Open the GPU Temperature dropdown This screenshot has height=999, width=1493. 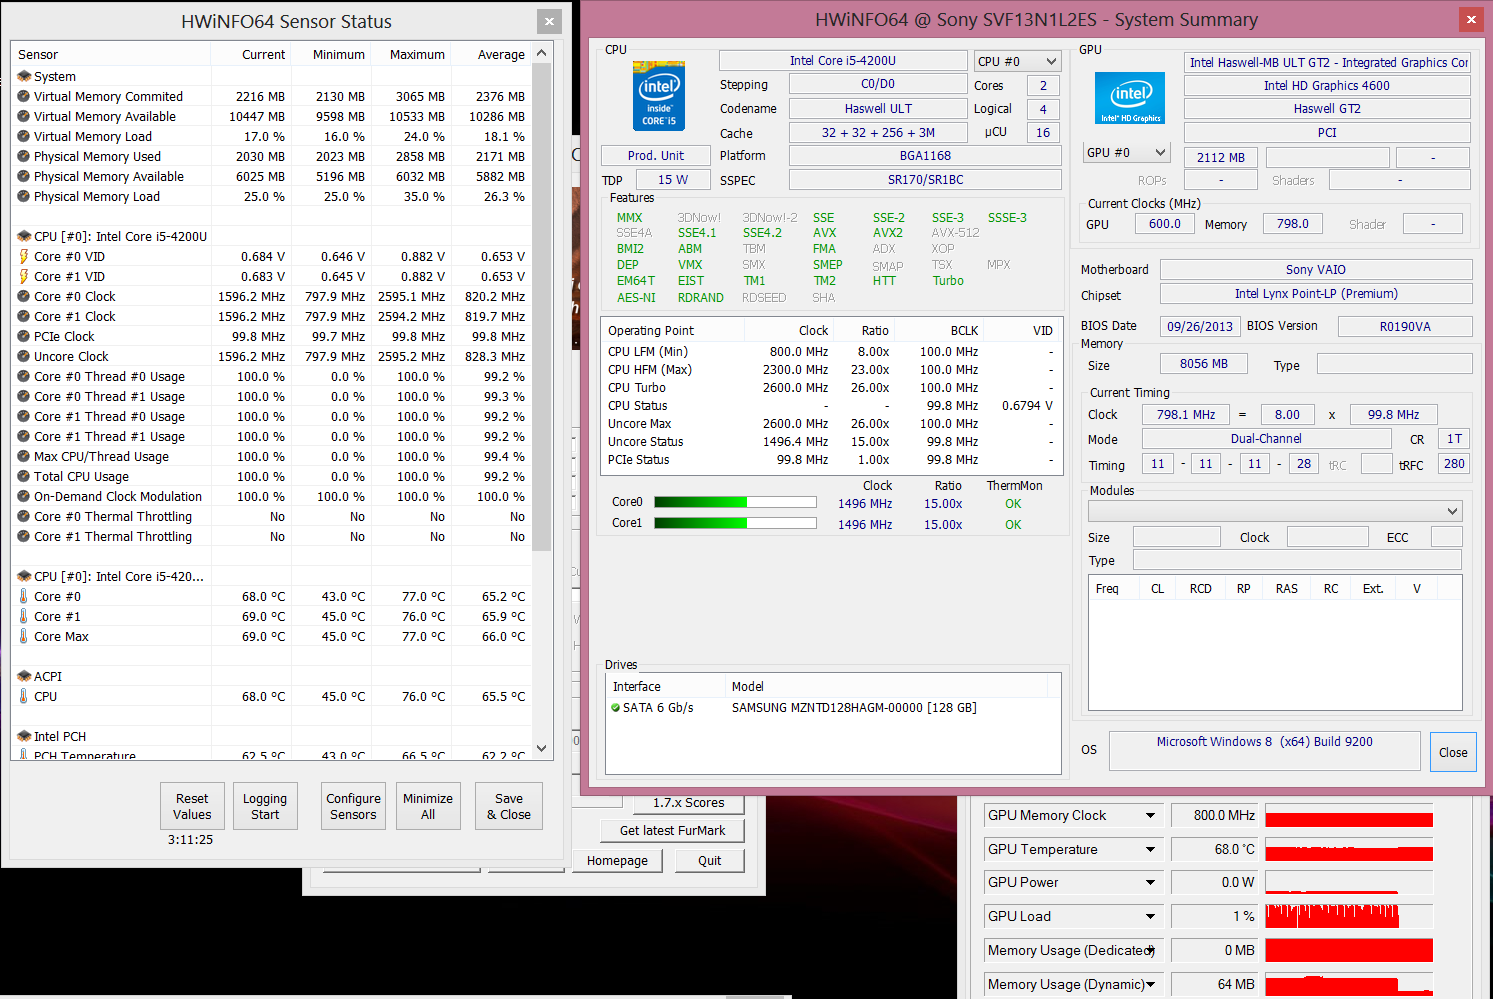(x=1151, y=850)
